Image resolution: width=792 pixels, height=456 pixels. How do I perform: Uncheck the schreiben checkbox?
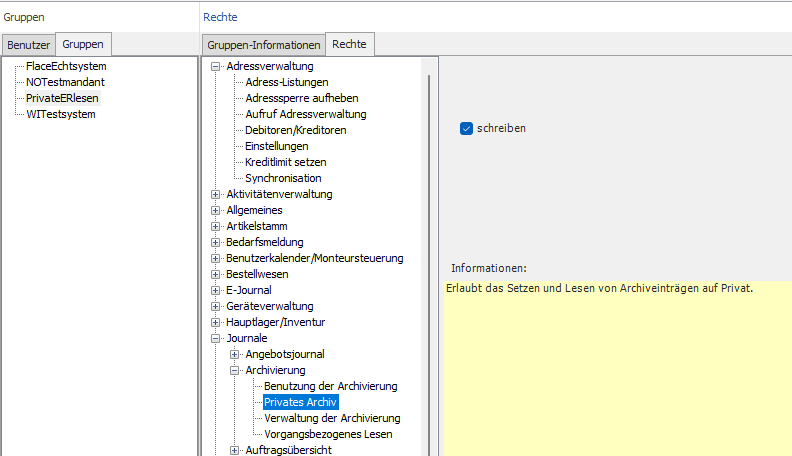pos(466,129)
